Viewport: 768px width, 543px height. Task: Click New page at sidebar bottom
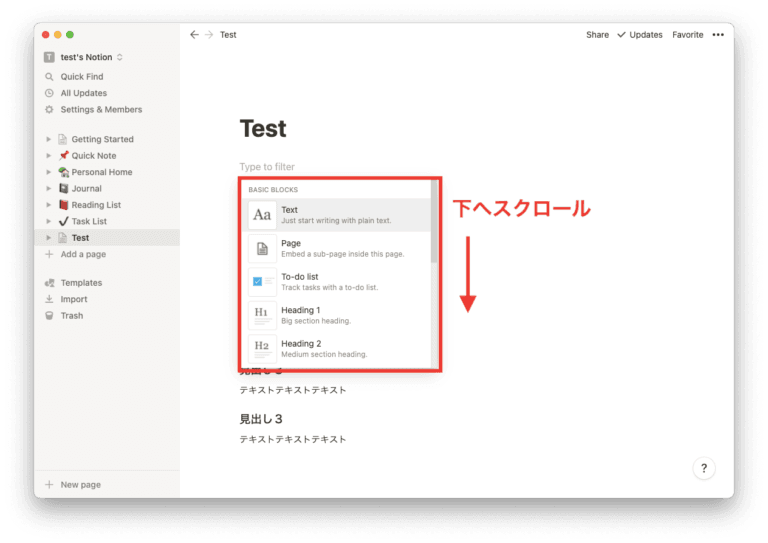click(x=80, y=485)
